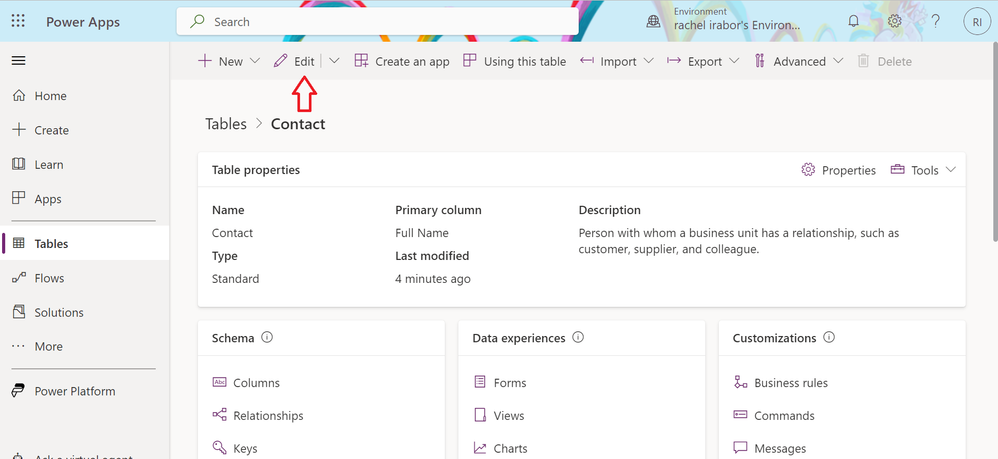Click the notifications bell icon
998x459 pixels.
pos(854,21)
